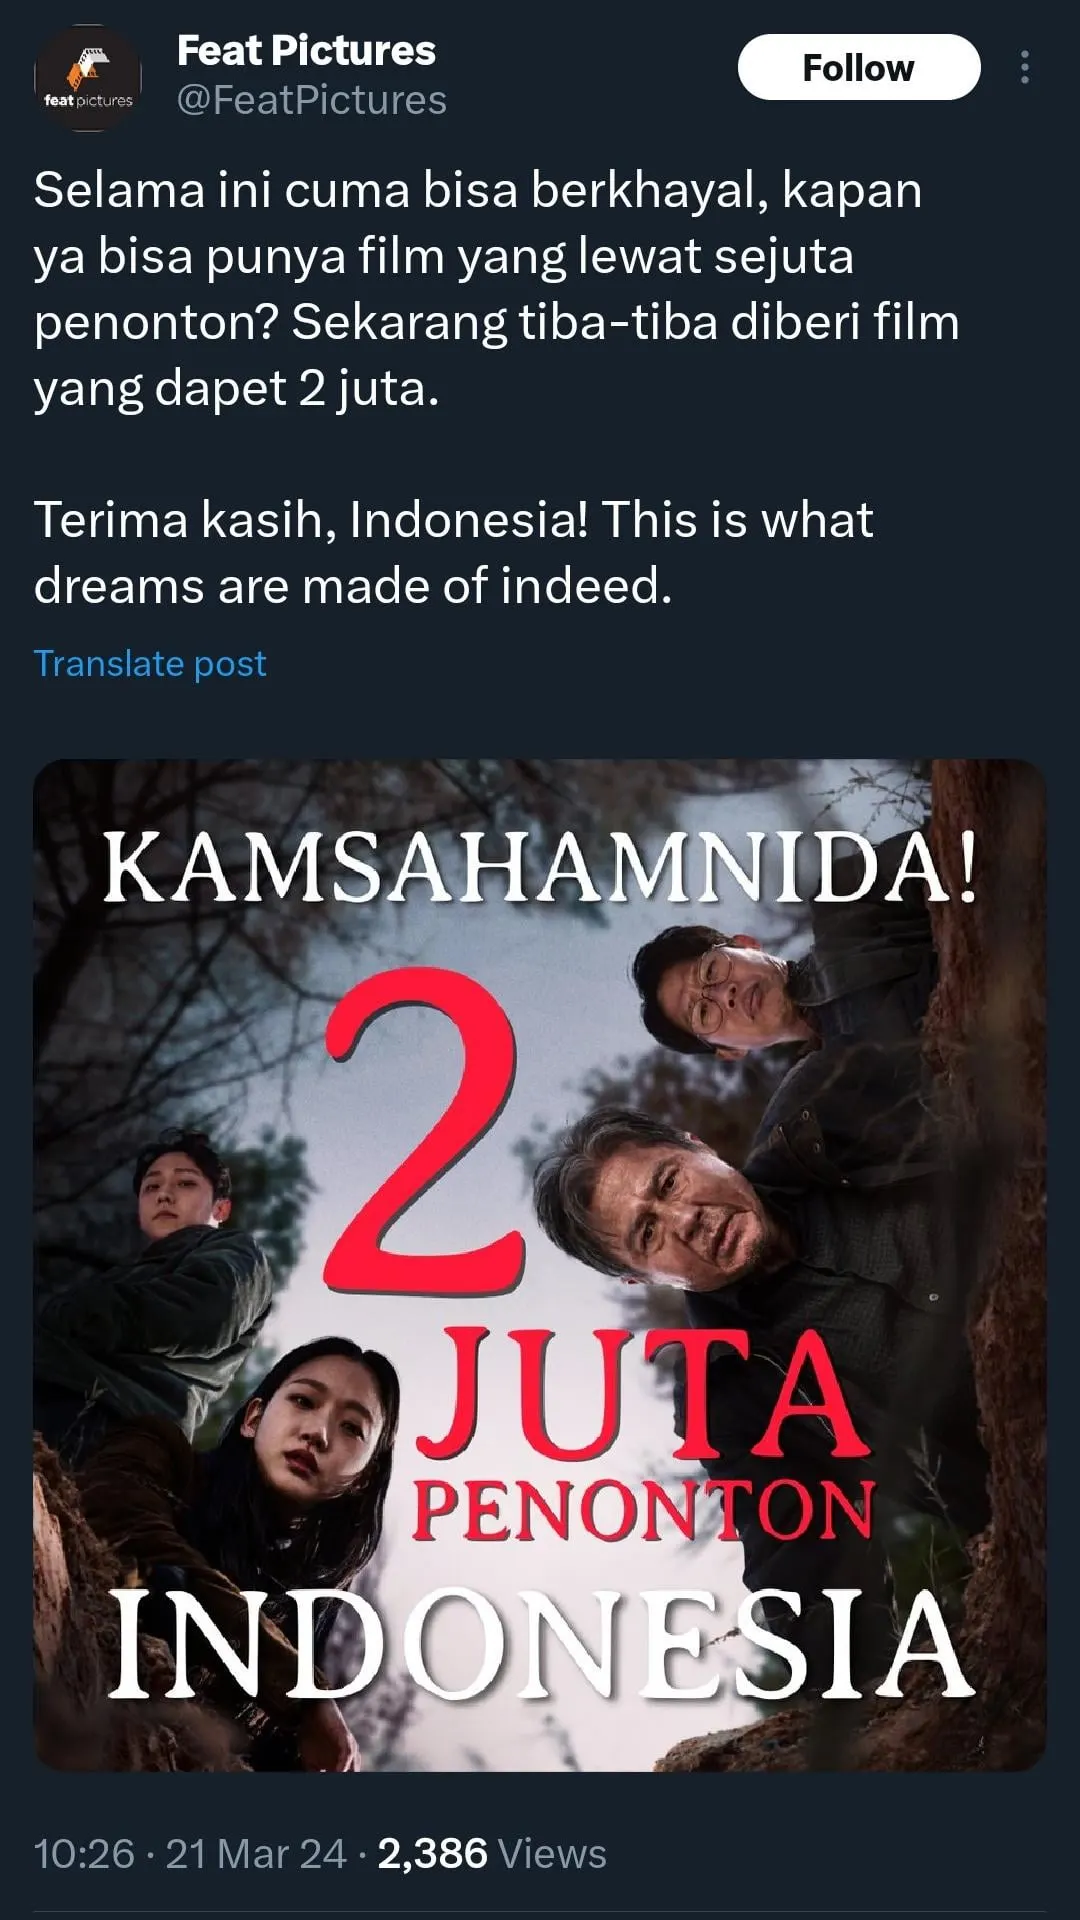Open the three-dot more options menu
Viewport: 1080px width, 1920px height.
pos(1025,67)
